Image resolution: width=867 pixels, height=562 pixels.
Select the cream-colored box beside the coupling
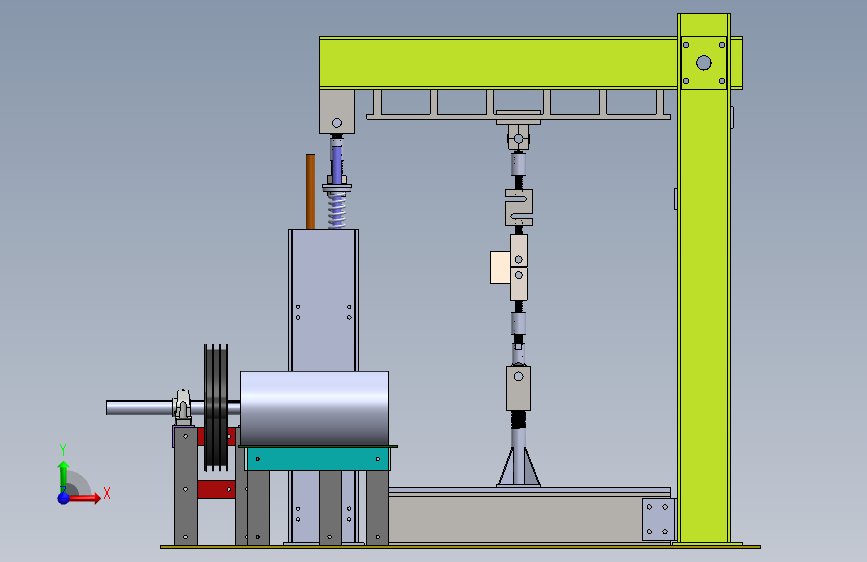[500, 268]
